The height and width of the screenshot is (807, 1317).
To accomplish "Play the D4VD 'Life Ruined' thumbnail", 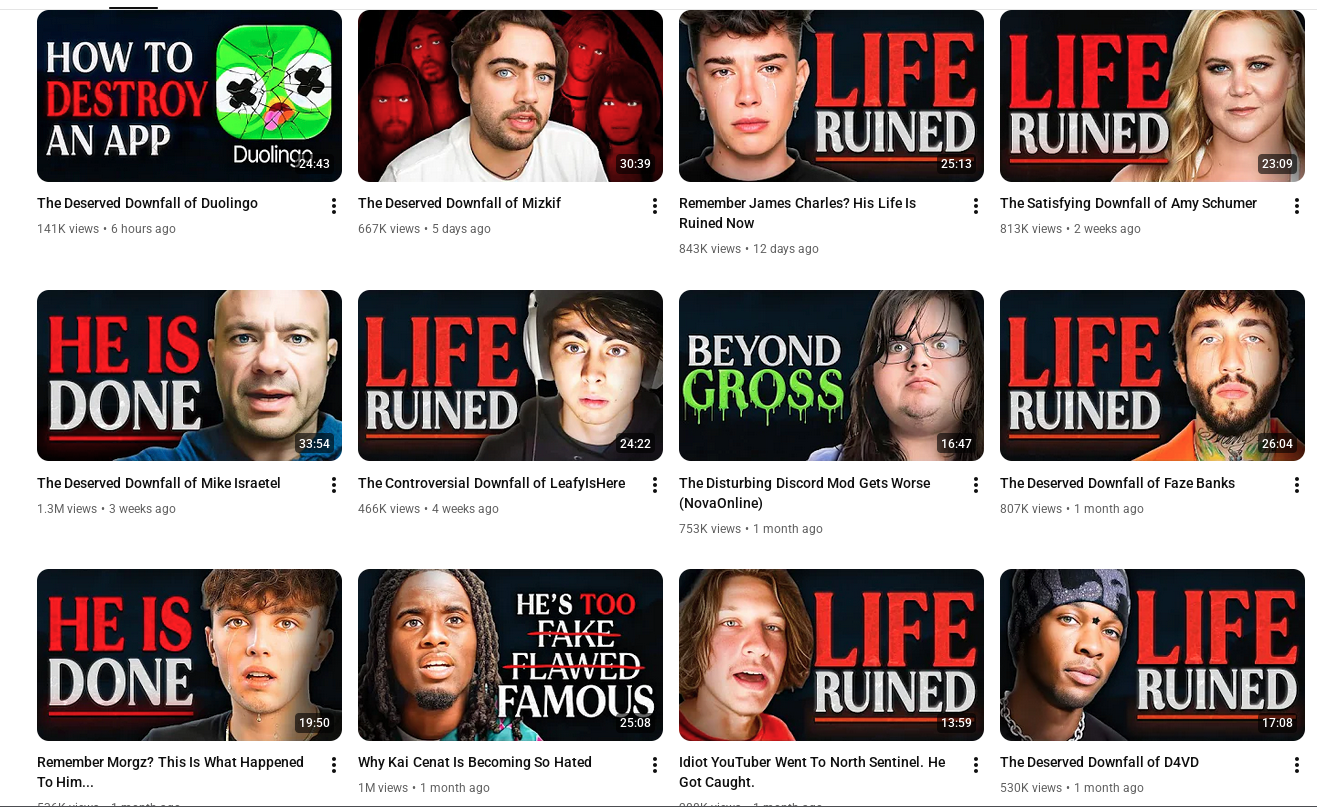I will pos(1152,655).
